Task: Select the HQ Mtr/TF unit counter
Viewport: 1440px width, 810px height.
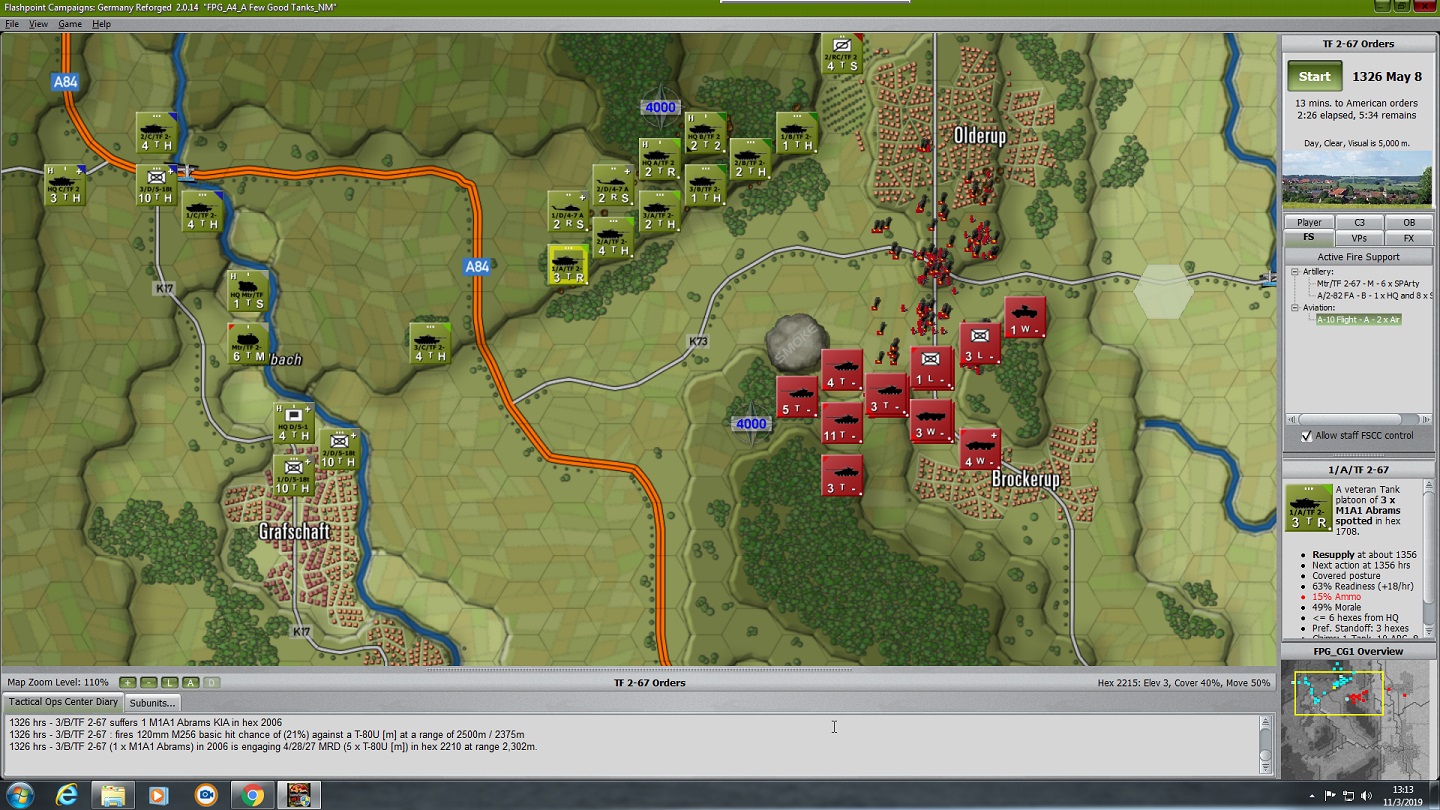Action: click(x=248, y=290)
